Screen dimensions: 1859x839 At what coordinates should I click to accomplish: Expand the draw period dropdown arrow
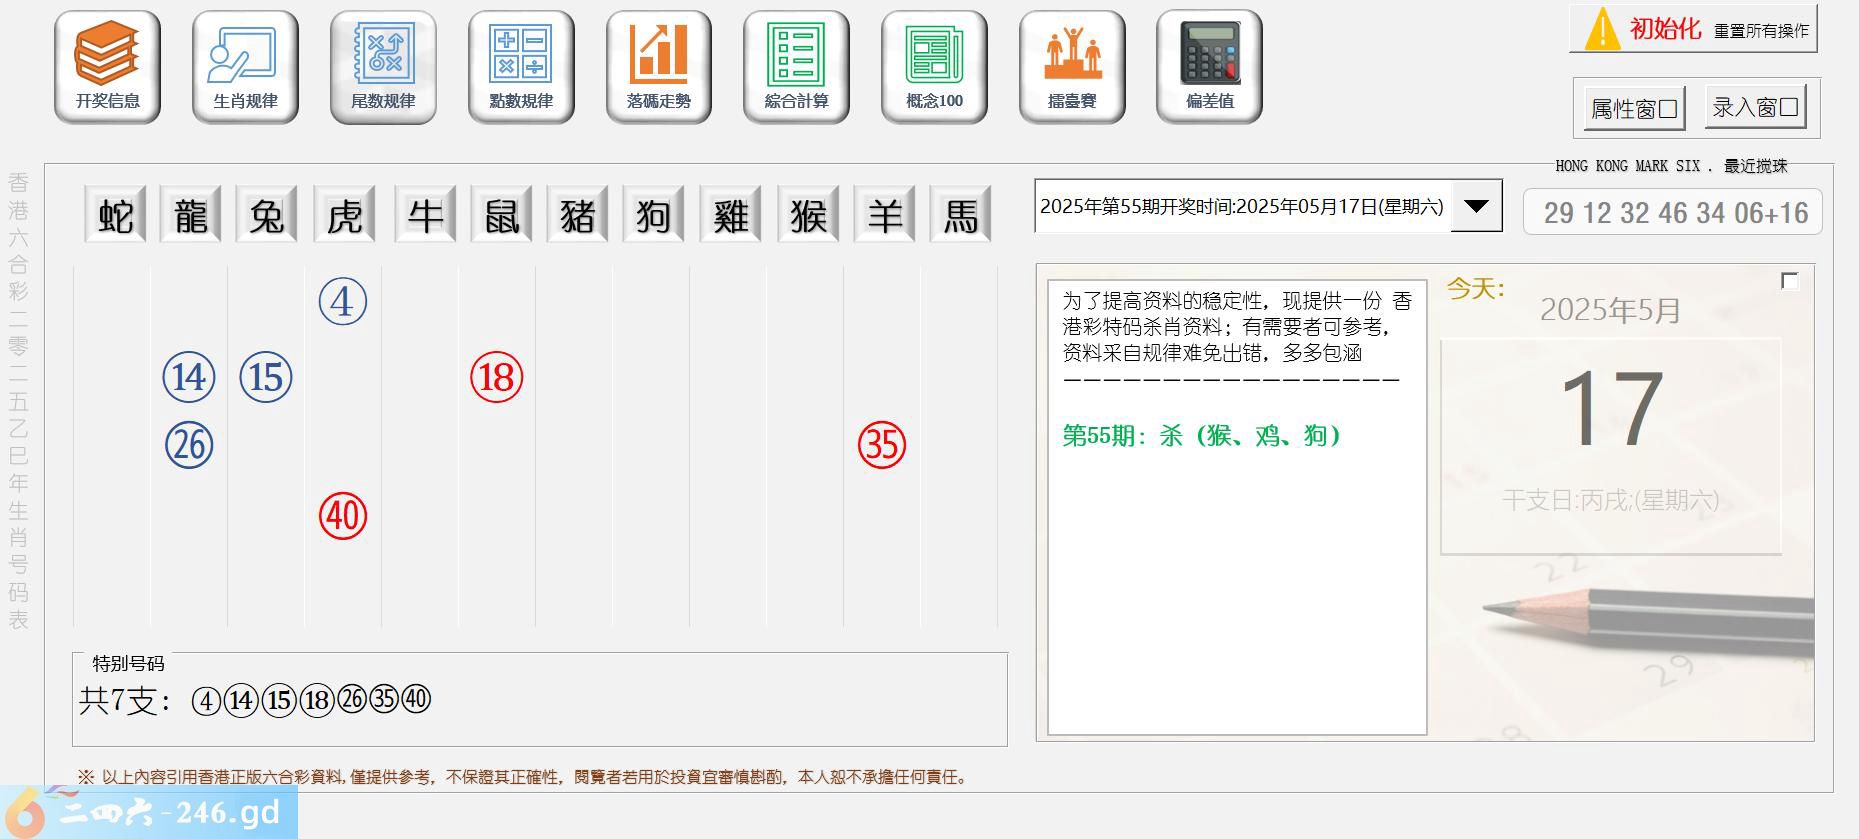point(1476,206)
